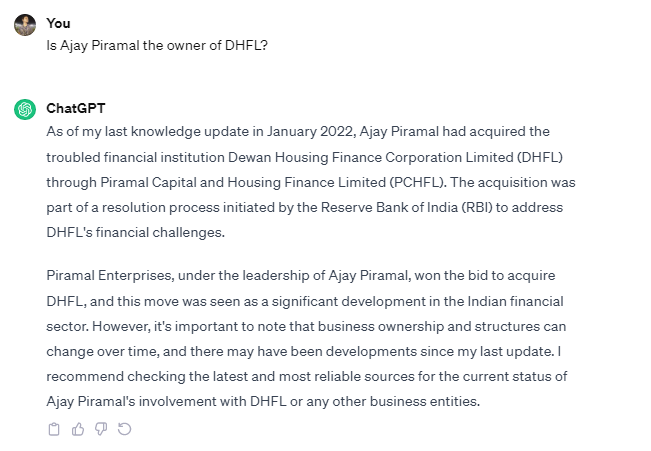
Task: Click the phrase "Indian financial" in second paragraph
Action: [x=544, y=301]
